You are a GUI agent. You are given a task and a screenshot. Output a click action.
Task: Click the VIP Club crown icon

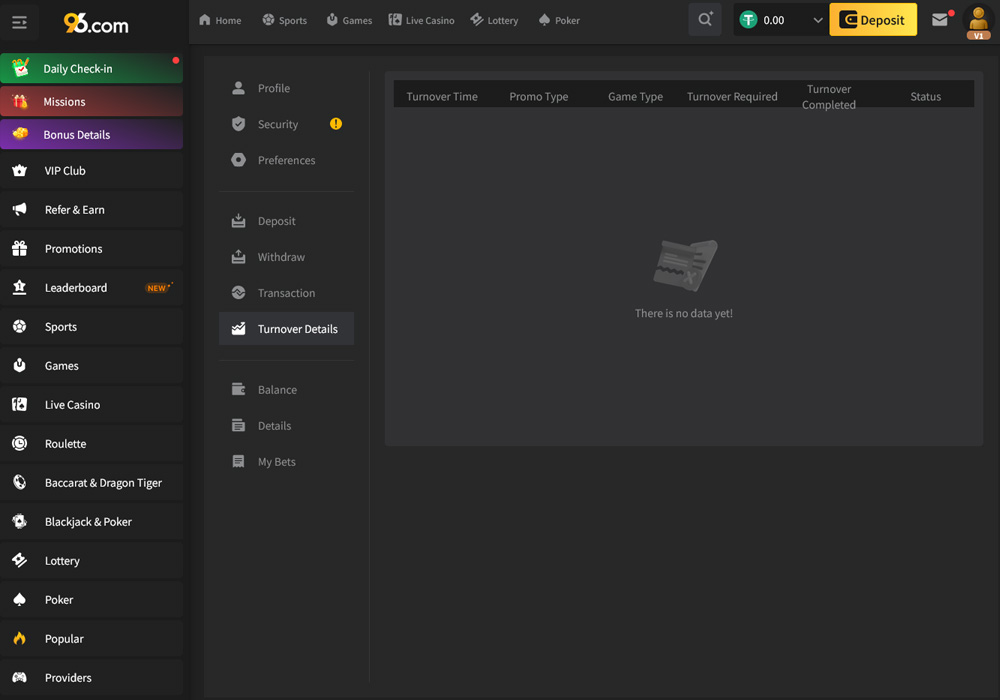tap(19, 171)
